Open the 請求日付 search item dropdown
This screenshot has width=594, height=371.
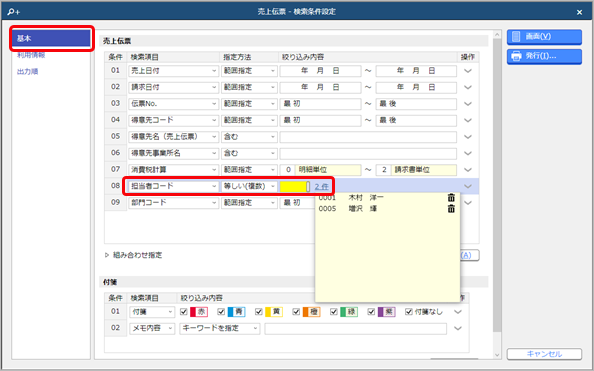(173, 87)
